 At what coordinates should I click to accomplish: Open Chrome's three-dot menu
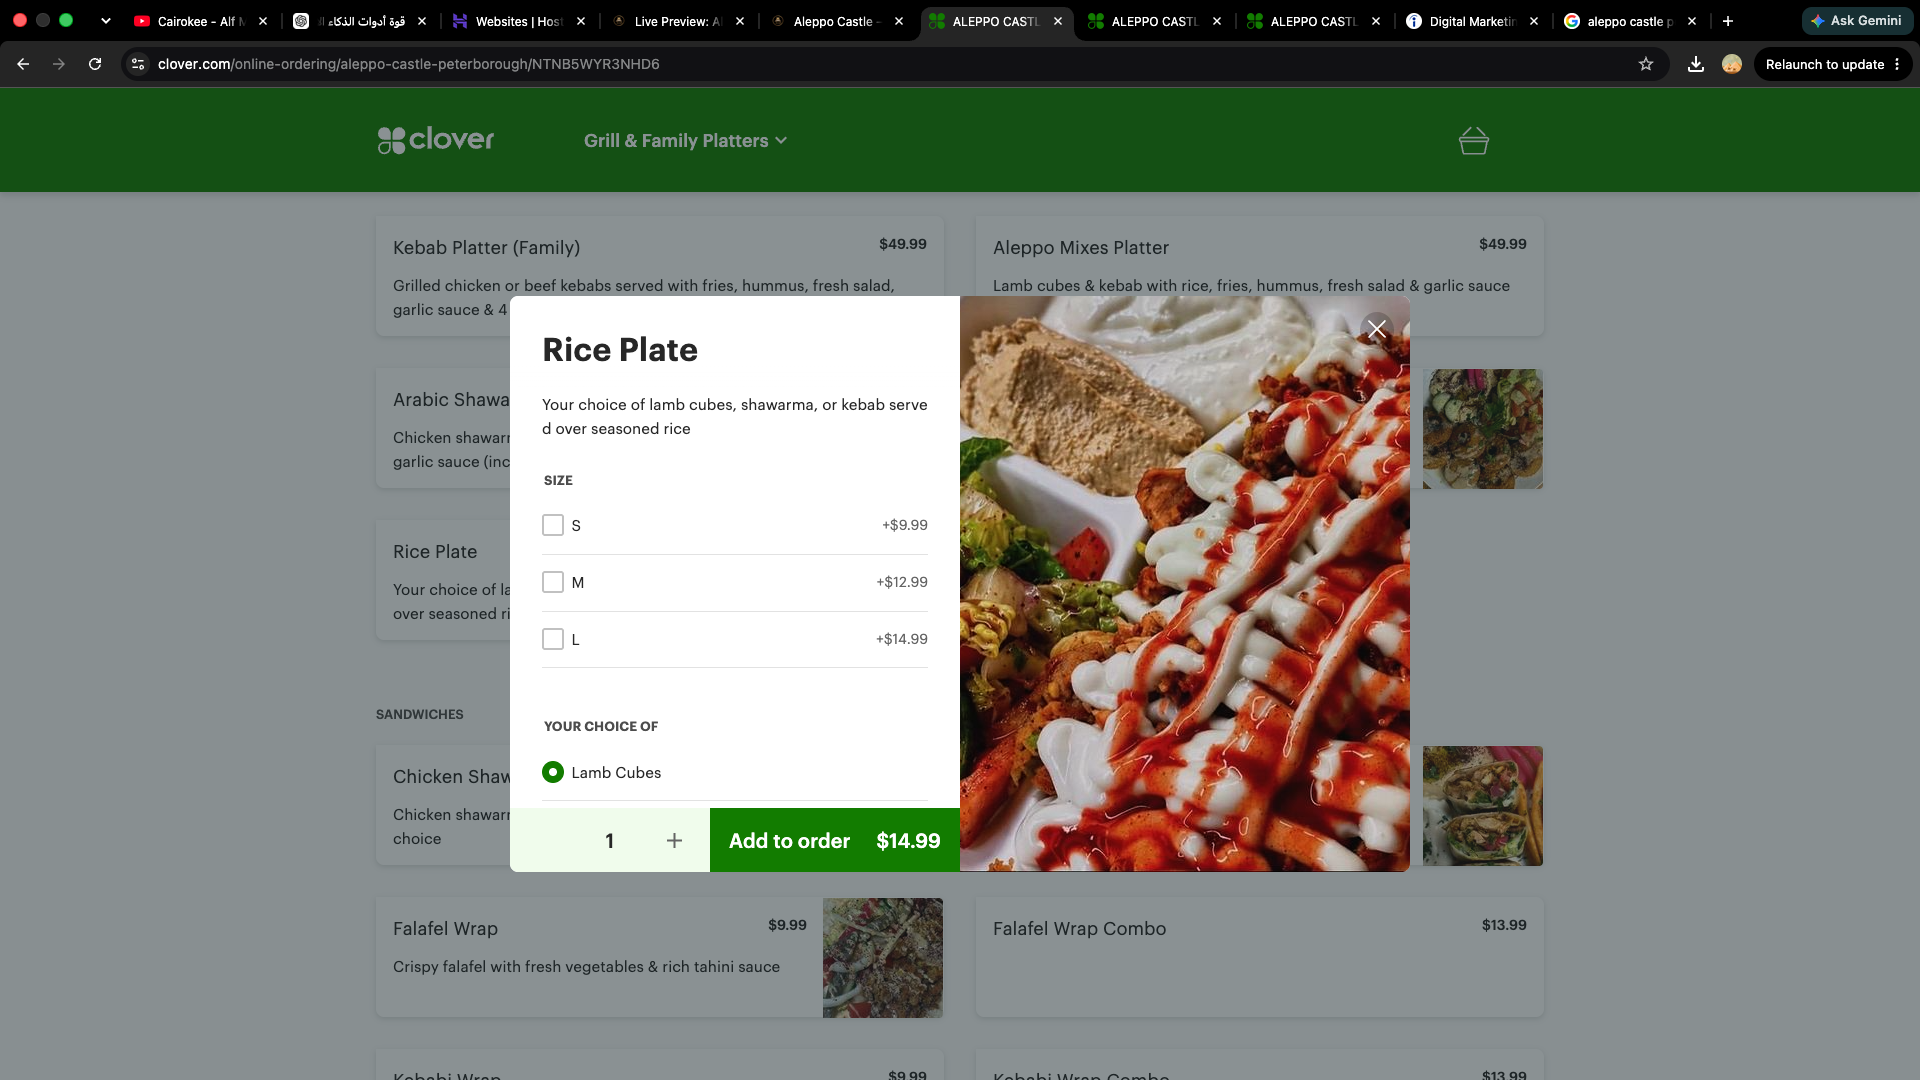[x=1897, y=64]
